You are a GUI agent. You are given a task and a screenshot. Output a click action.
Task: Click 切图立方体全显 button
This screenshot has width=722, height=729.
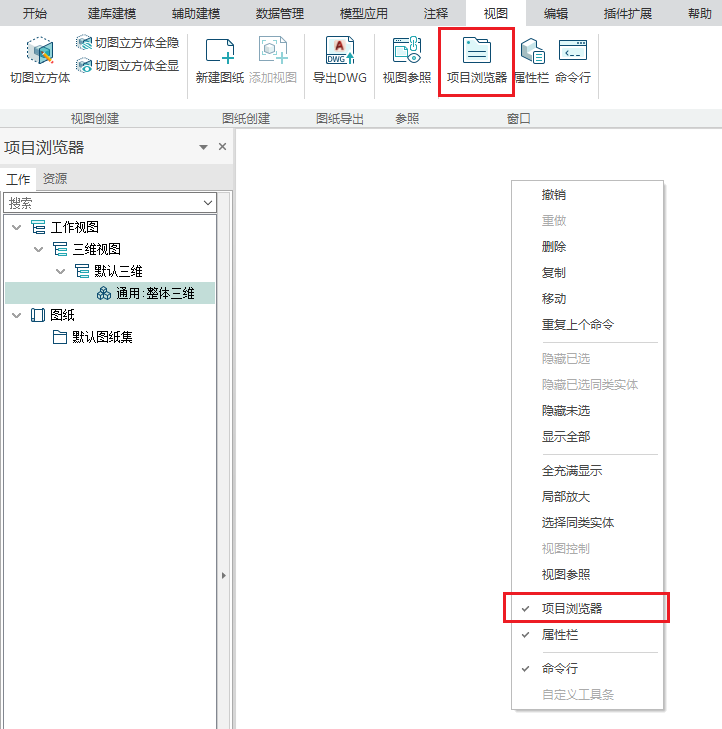pyautogui.click(x=128, y=66)
